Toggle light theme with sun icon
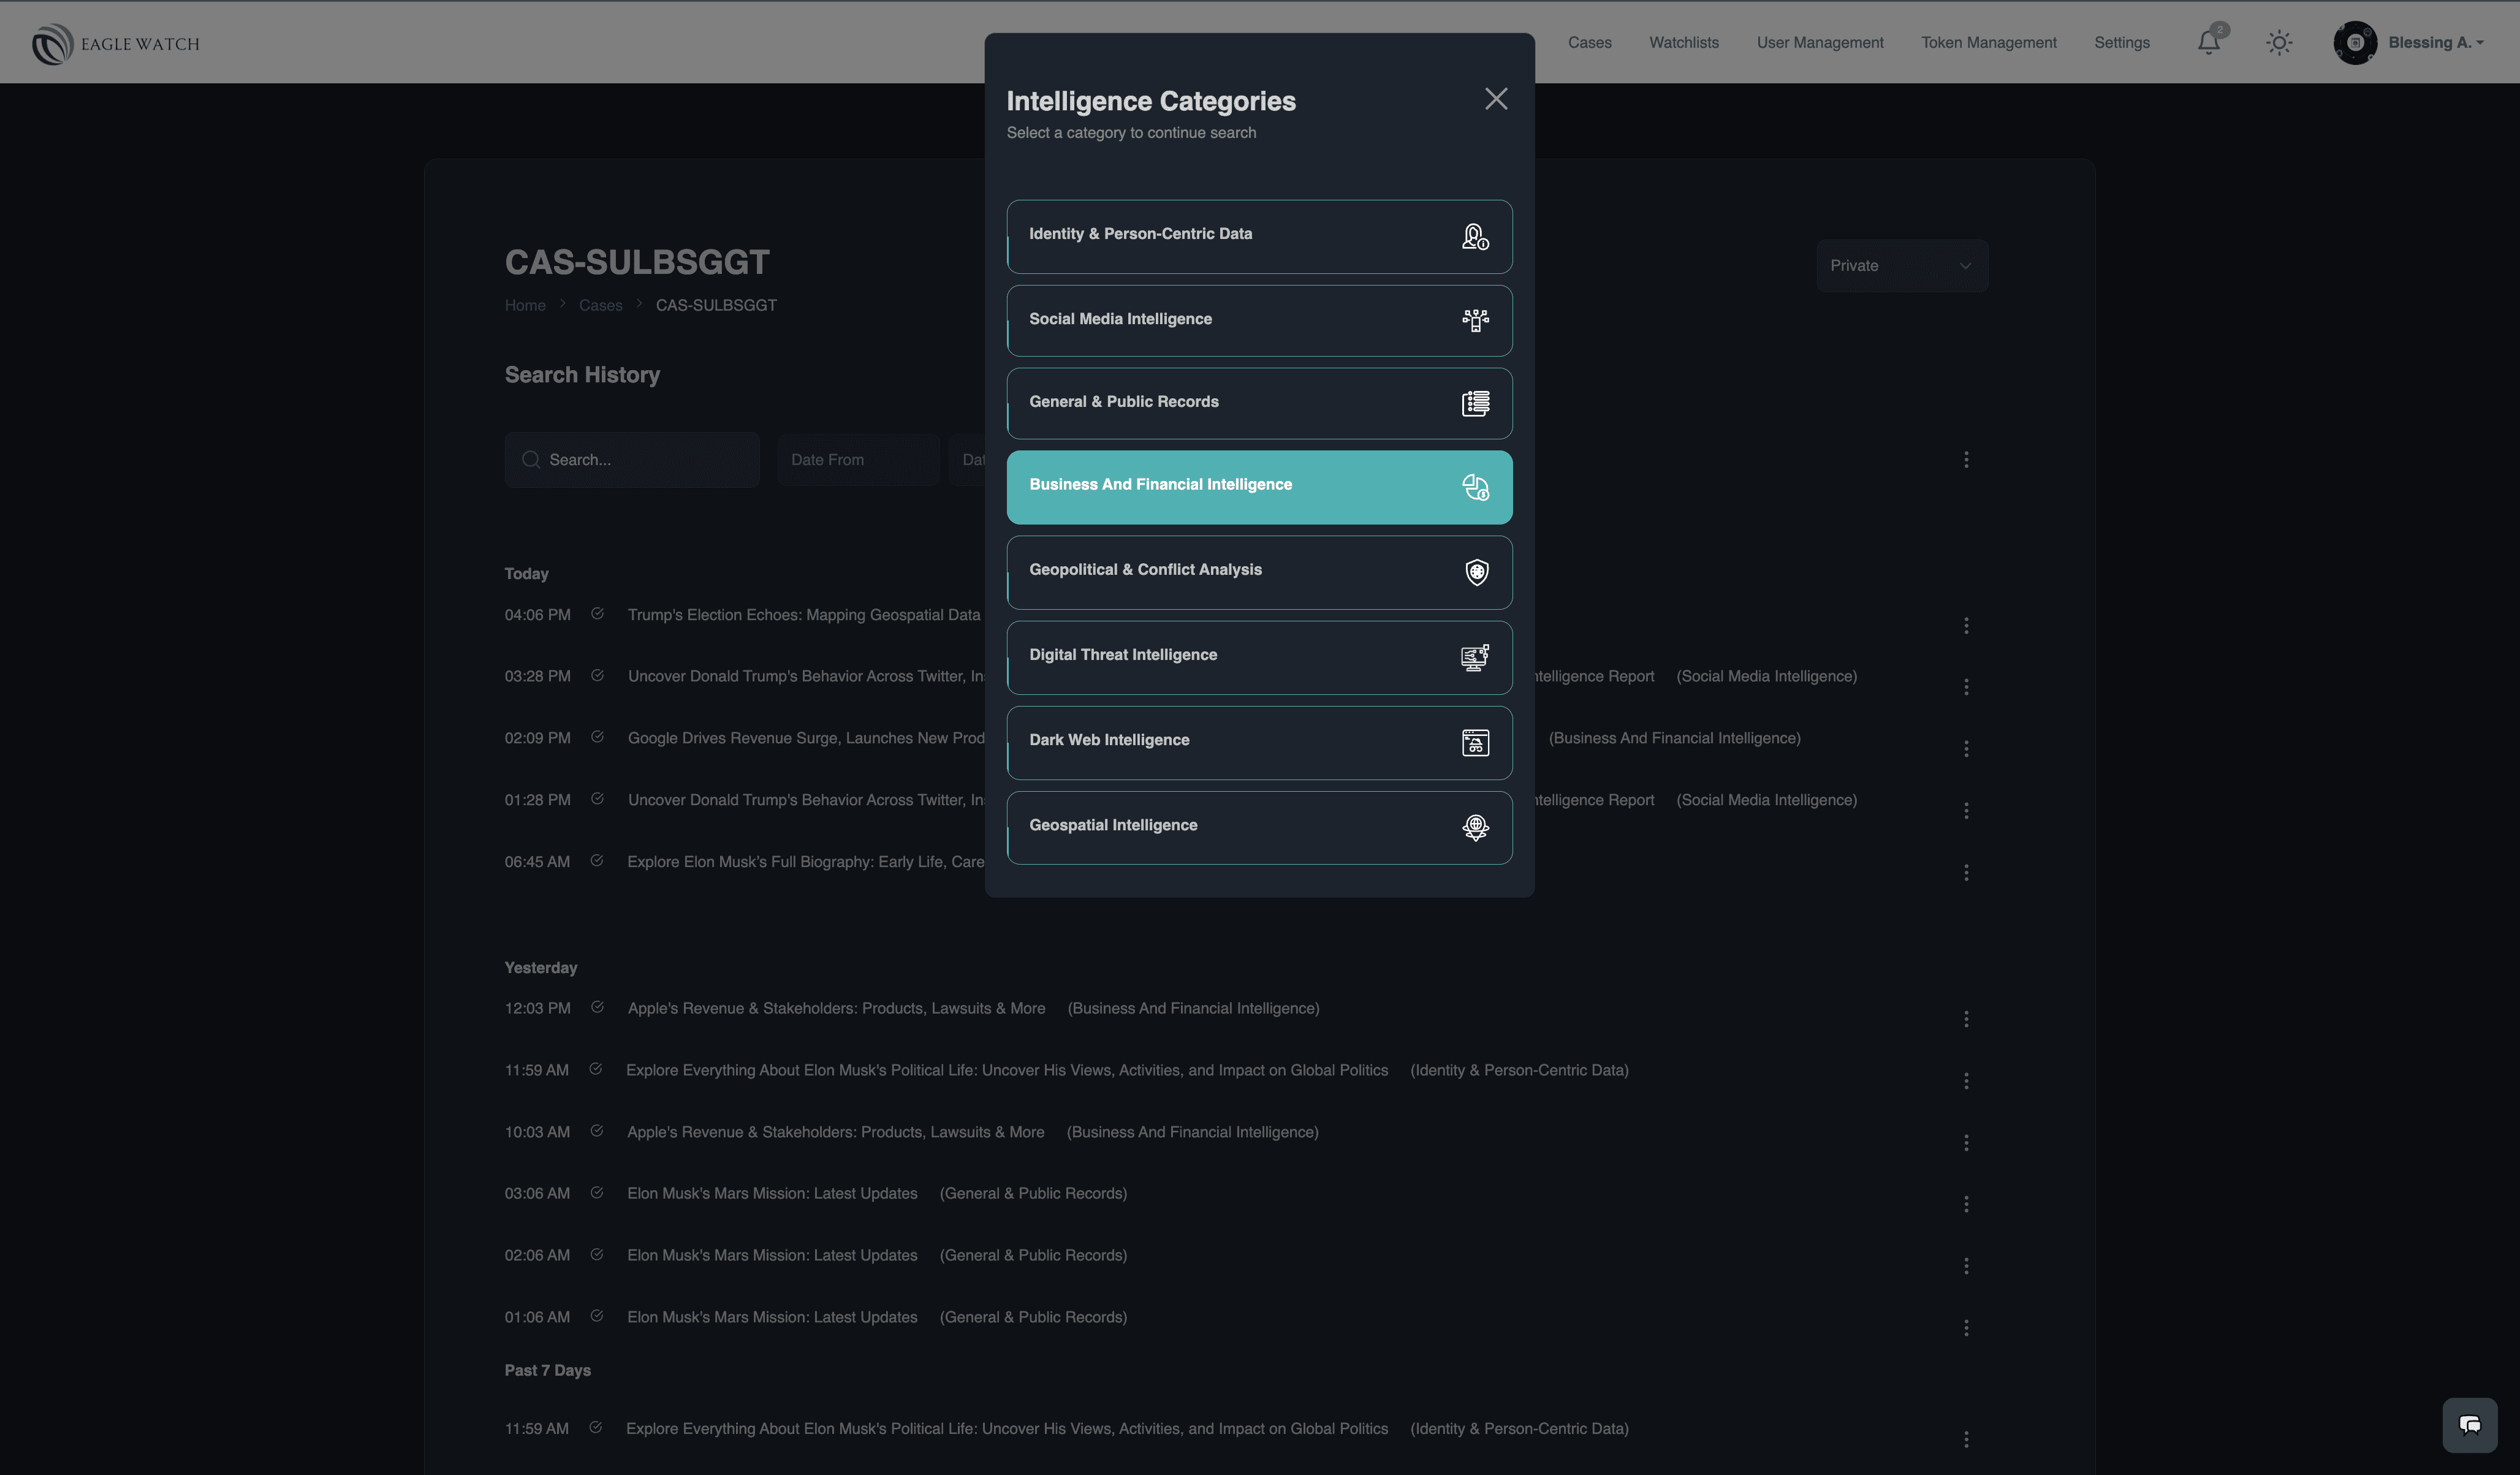 (2279, 42)
